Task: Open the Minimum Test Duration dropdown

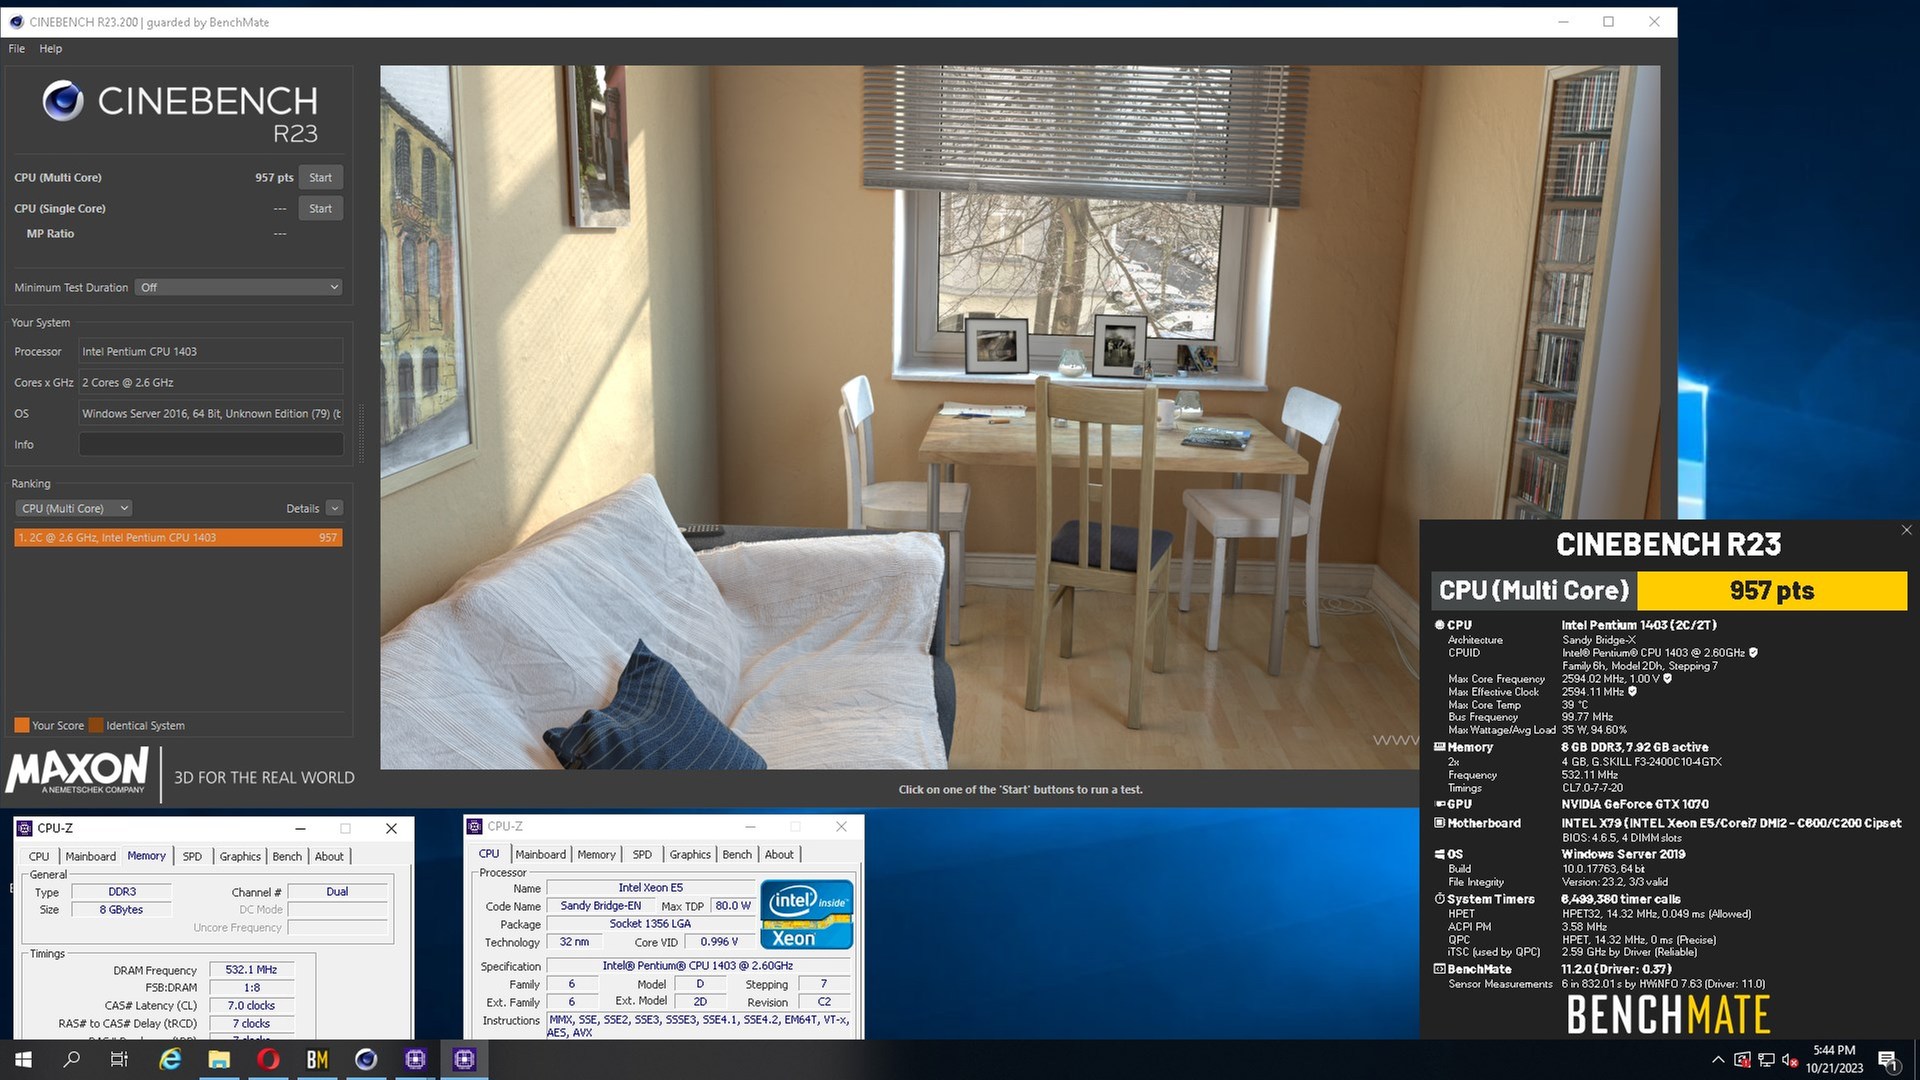Action: pyautogui.click(x=239, y=287)
